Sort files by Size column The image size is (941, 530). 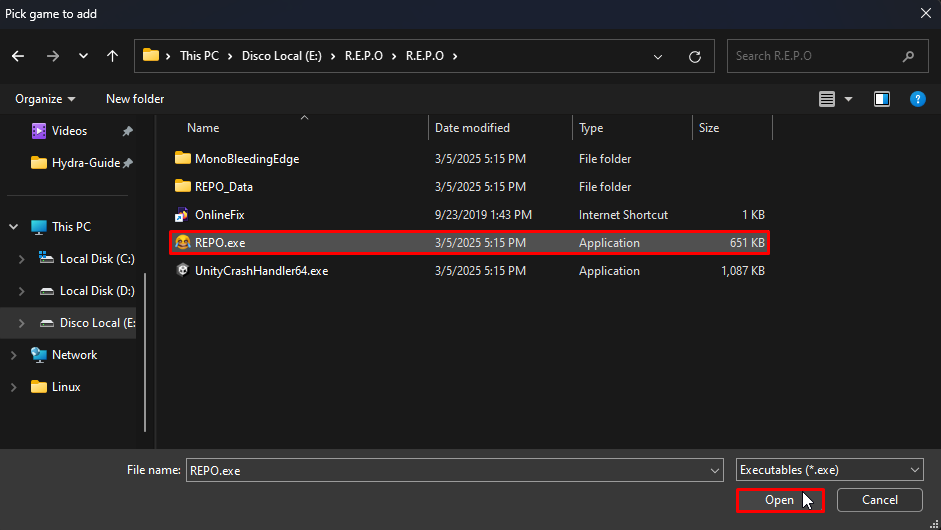[x=709, y=128]
